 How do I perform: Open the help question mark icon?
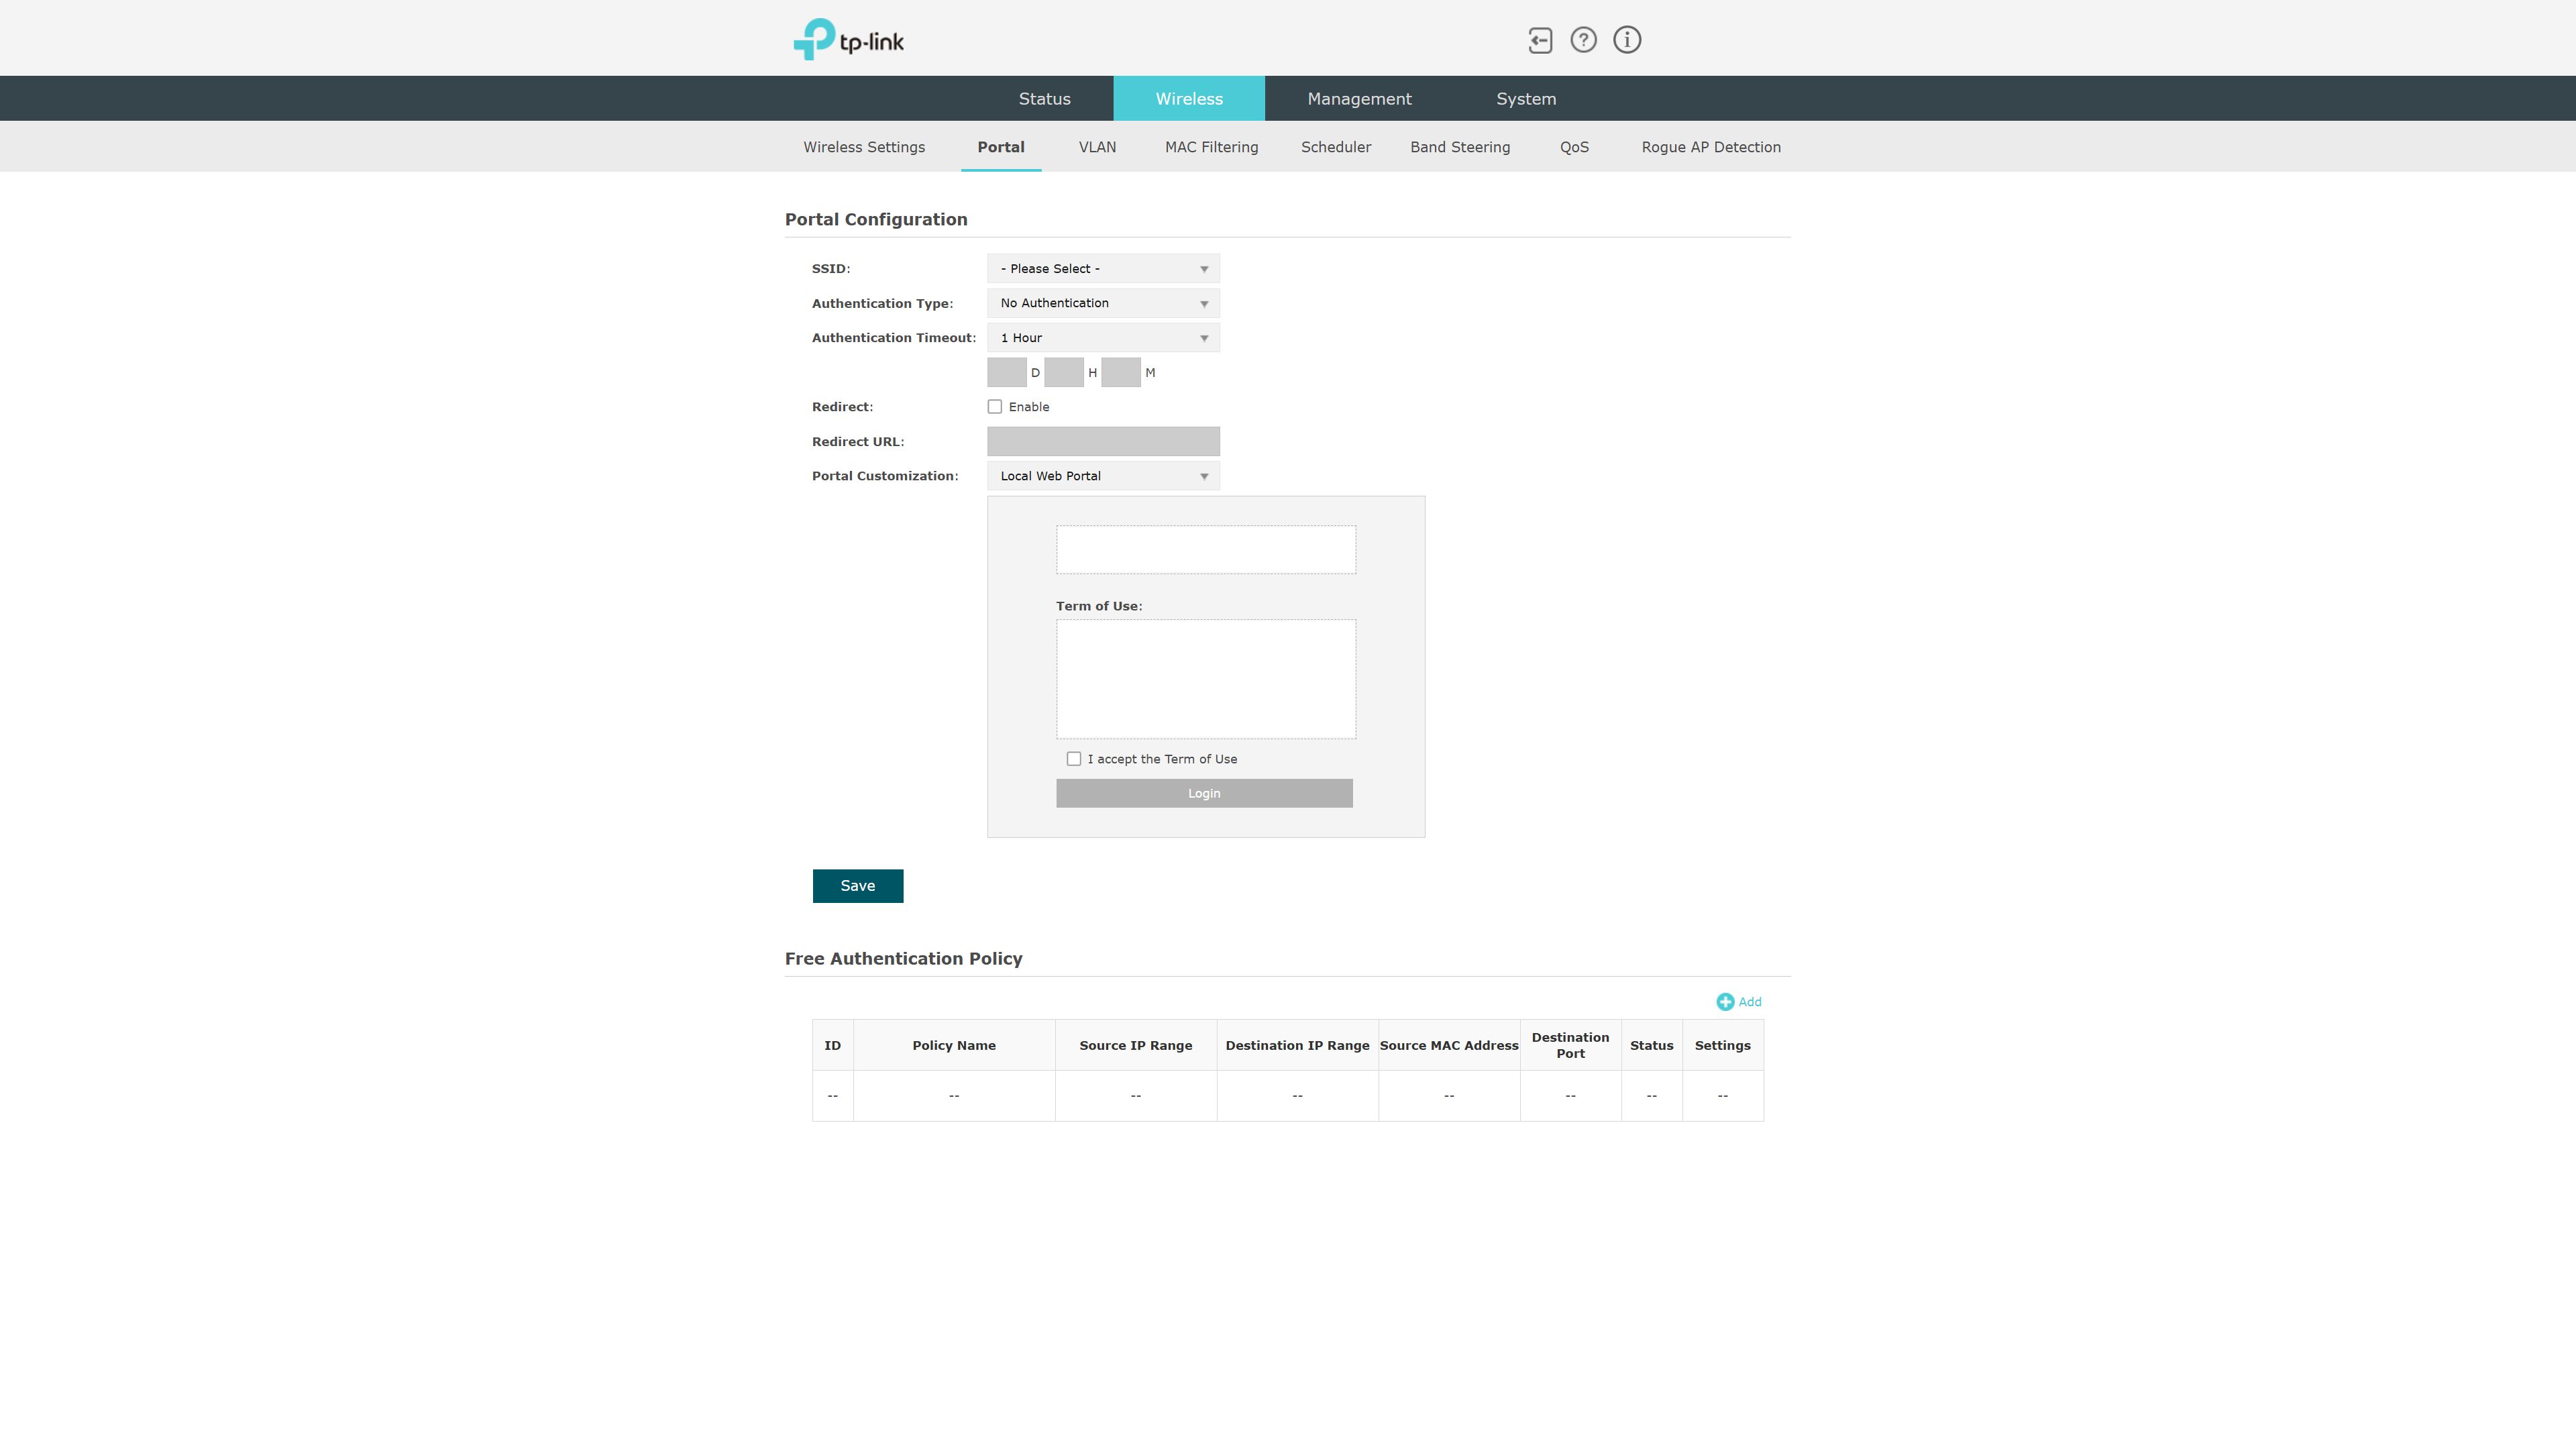(x=1583, y=40)
